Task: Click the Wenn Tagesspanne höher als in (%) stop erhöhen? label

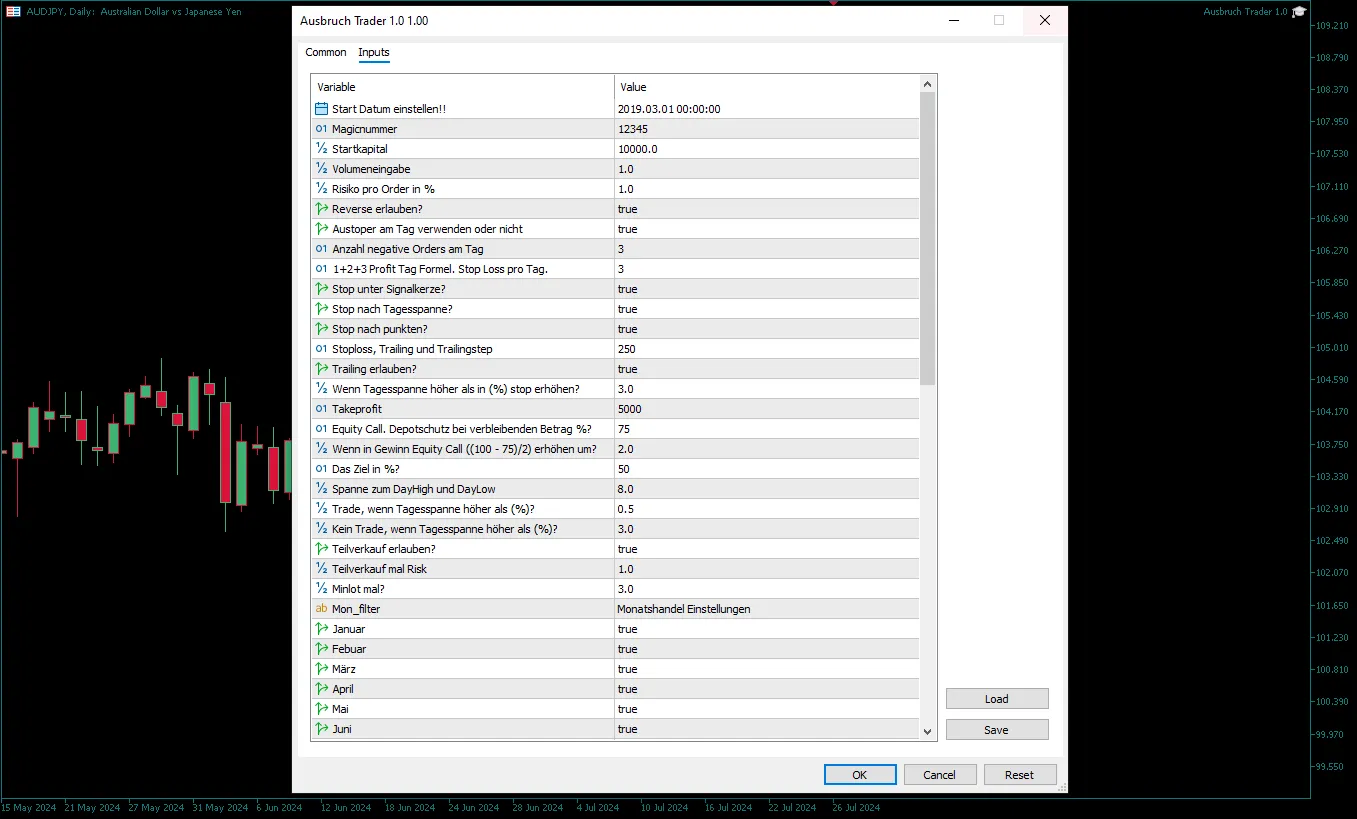Action: click(x=456, y=389)
